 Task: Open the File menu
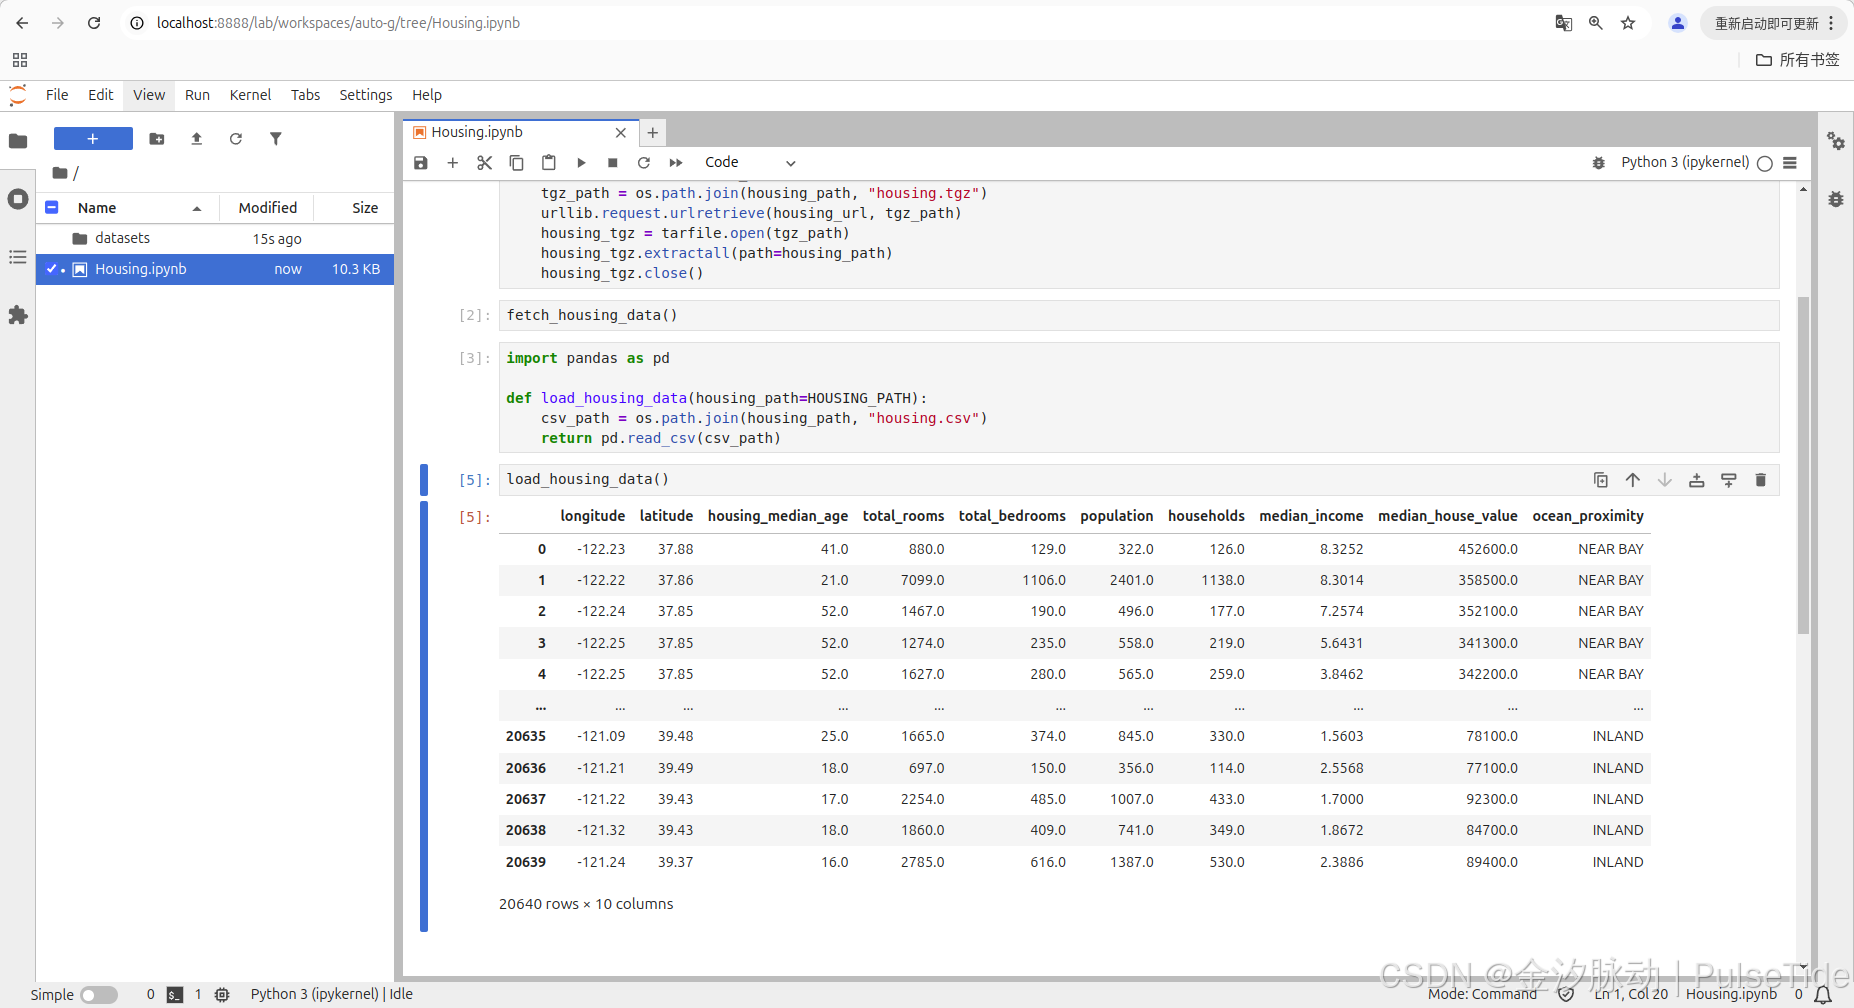[x=57, y=95]
